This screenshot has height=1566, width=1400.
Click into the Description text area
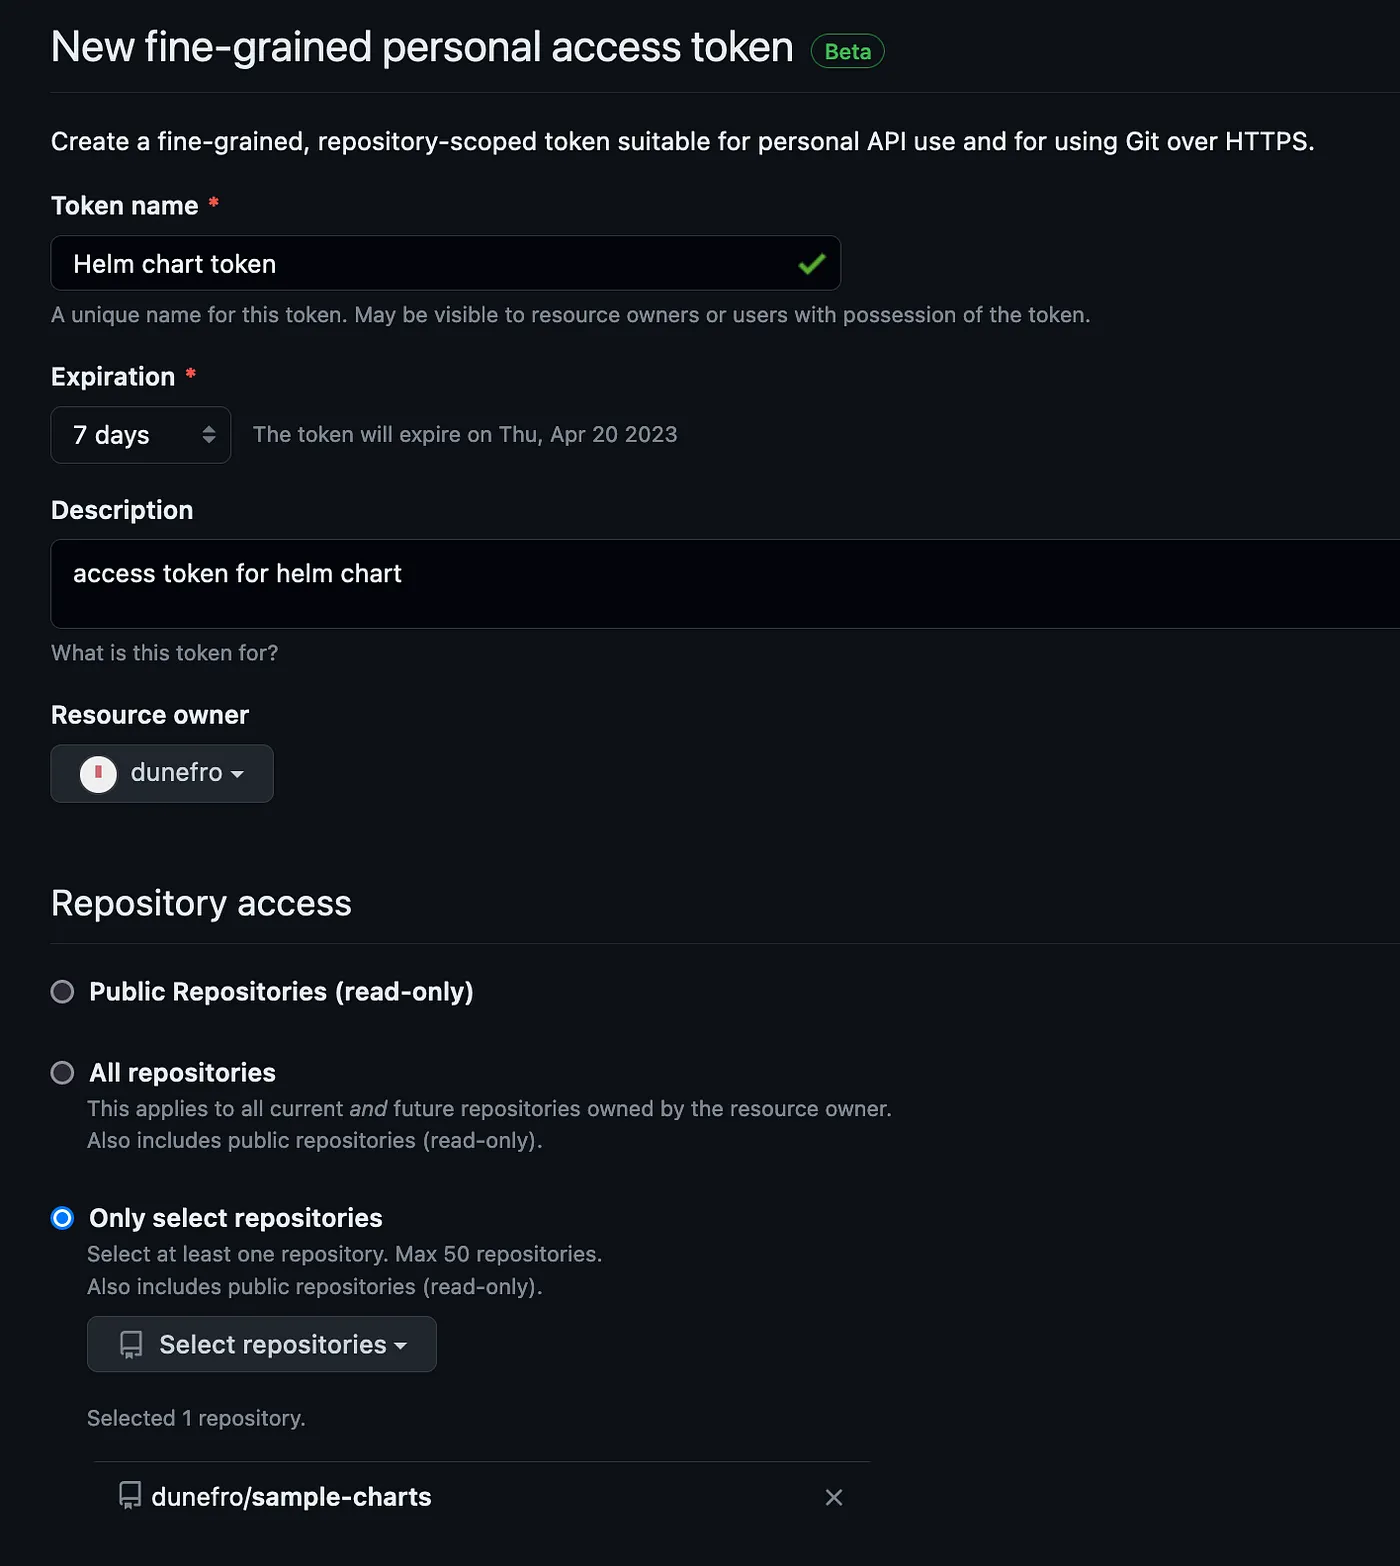[725, 584]
